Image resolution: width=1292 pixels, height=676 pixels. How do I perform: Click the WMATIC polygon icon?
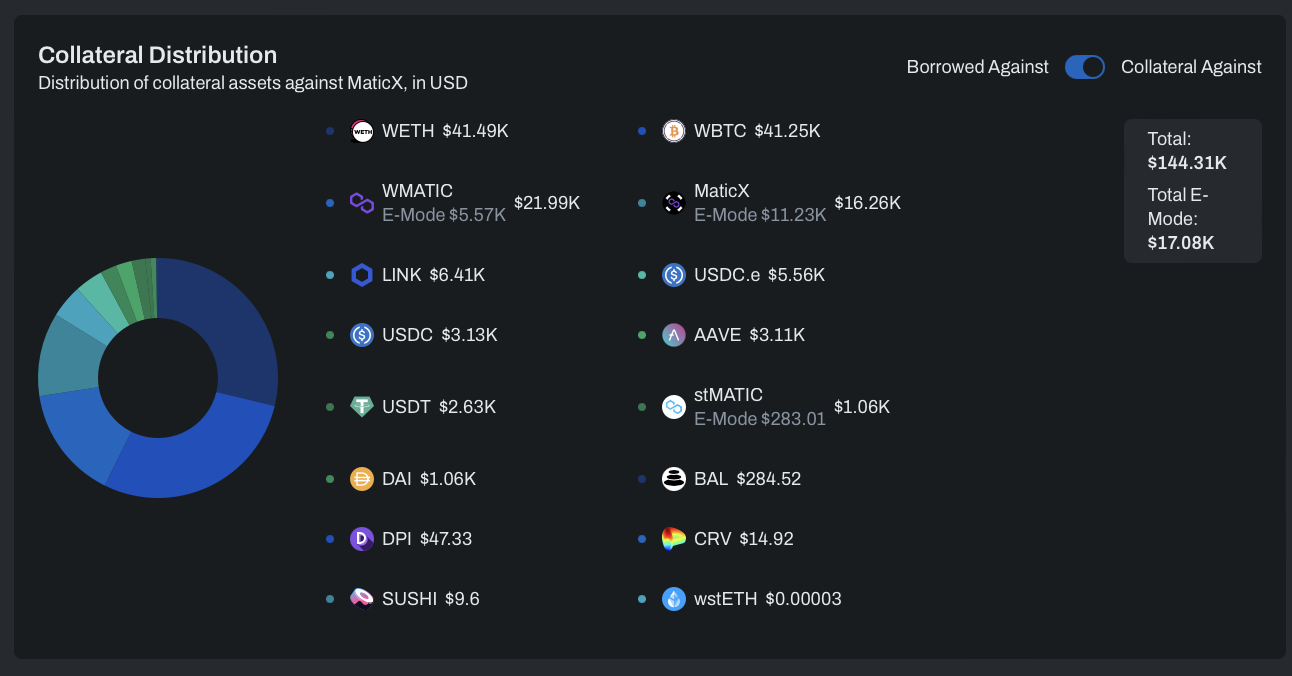tap(362, 203)
